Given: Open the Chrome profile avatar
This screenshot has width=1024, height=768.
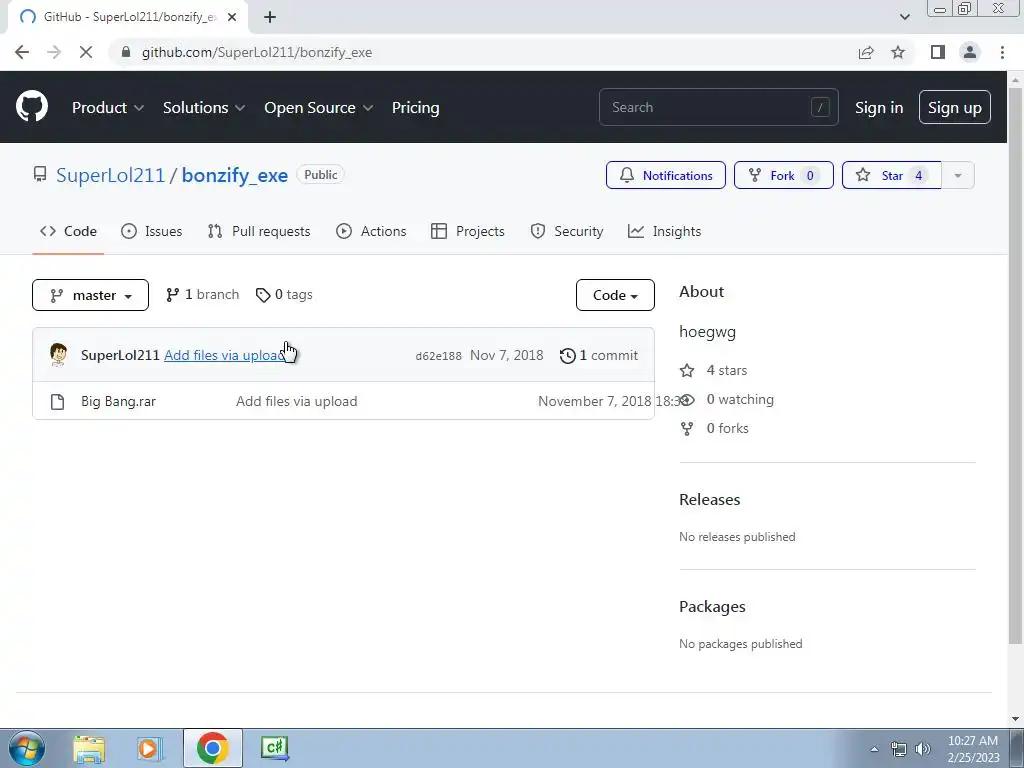Looking at the screenshot, I should point(970,52).
